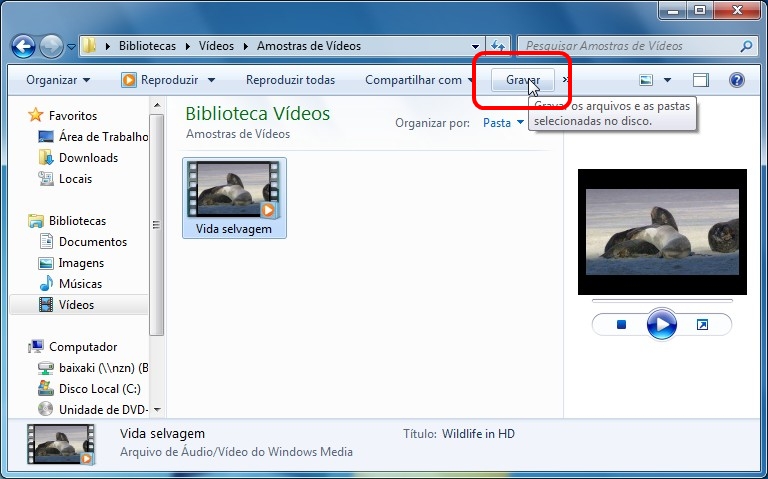768x479 pixels.
Task: Open the change view dropdown arrow
Action: pyautogui.click(x=667, y=80)
